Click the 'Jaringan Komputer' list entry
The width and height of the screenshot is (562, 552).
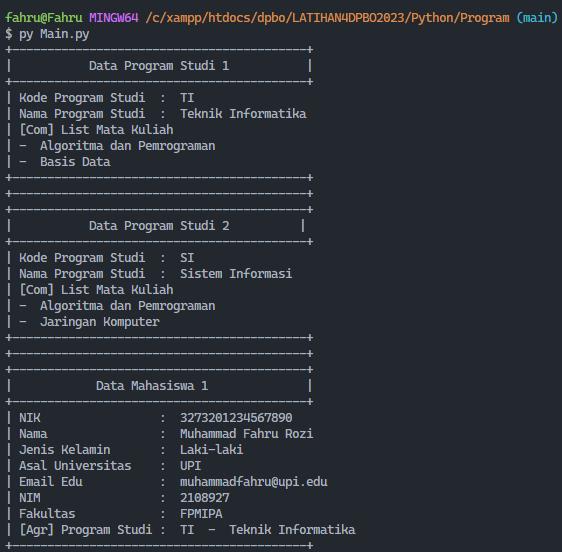(100, 322)
